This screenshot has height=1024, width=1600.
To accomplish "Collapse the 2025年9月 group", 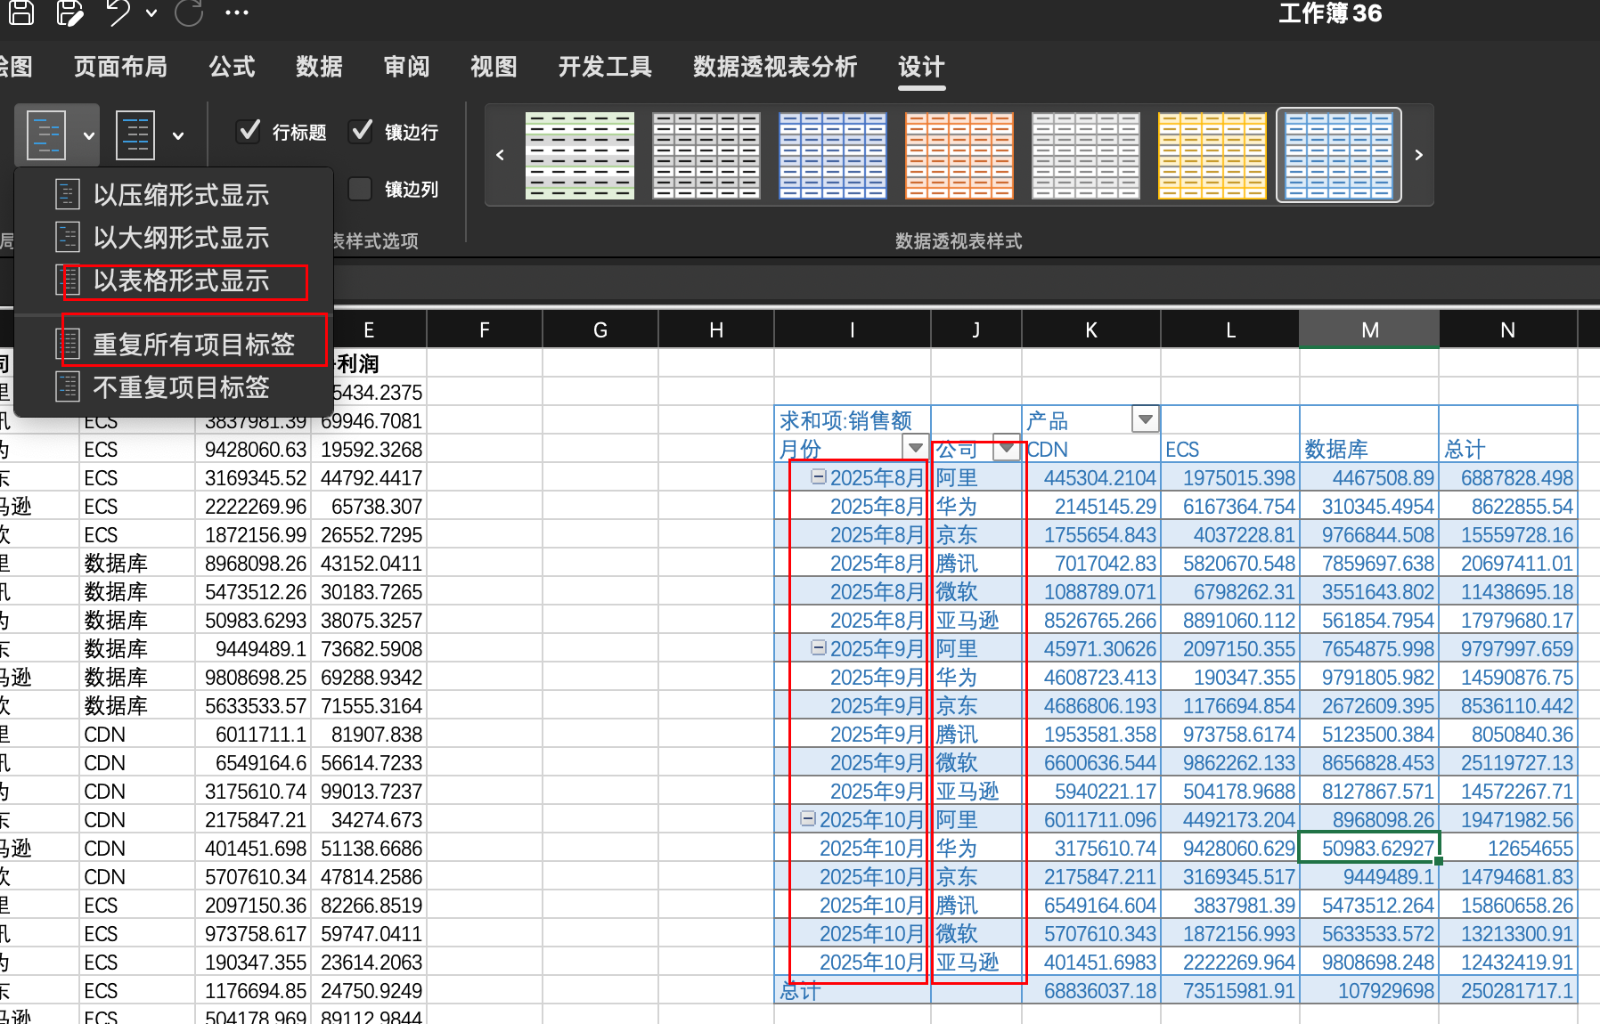I will tap(819, 648).
